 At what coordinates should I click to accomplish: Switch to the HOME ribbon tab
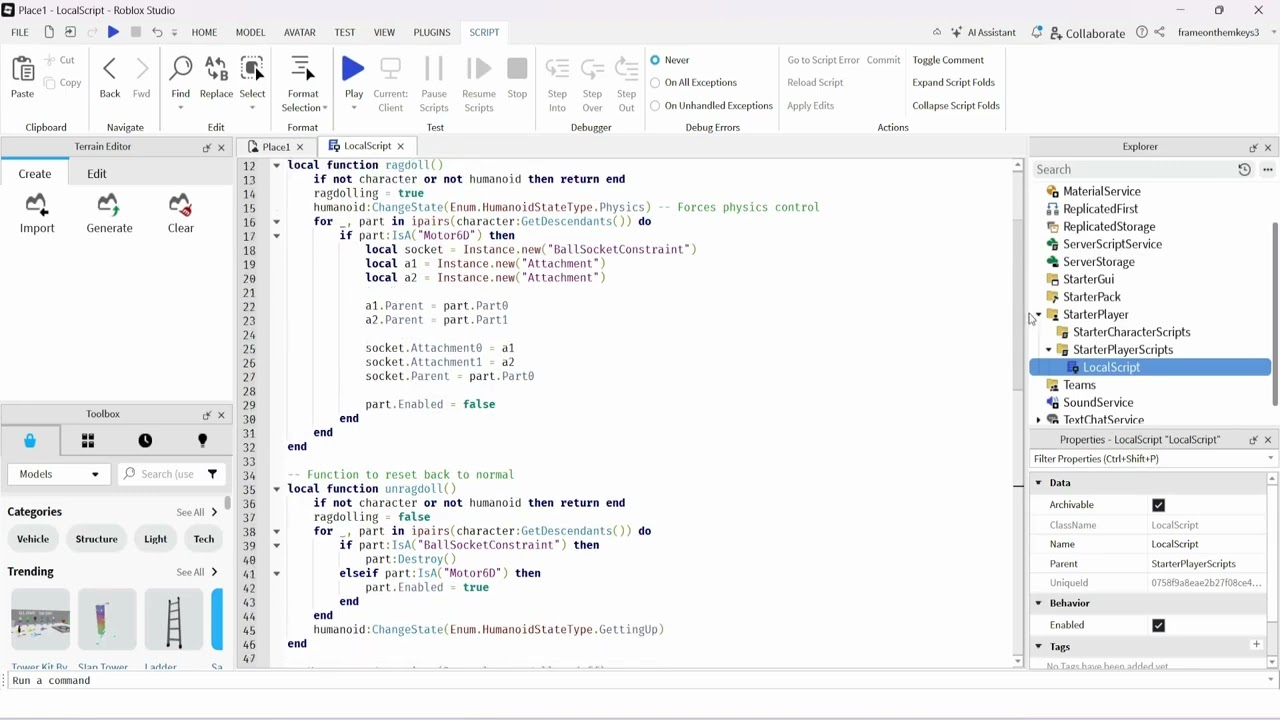click(204, 32)
